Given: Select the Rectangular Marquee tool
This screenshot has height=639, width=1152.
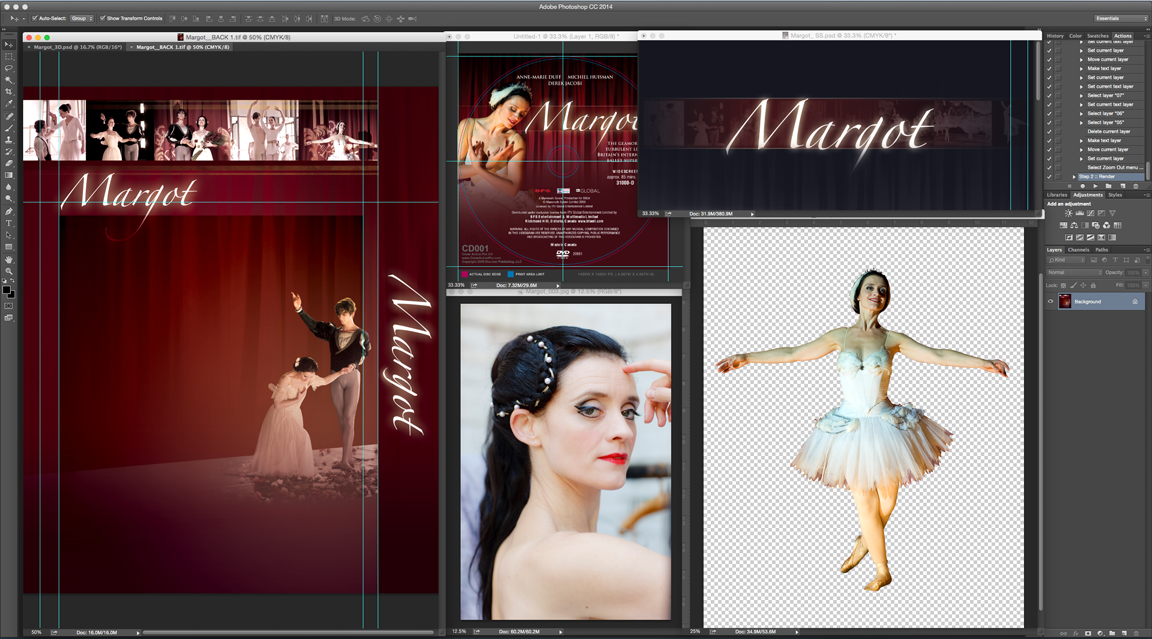Looking at the screenshot, I should tap(9, 56).
